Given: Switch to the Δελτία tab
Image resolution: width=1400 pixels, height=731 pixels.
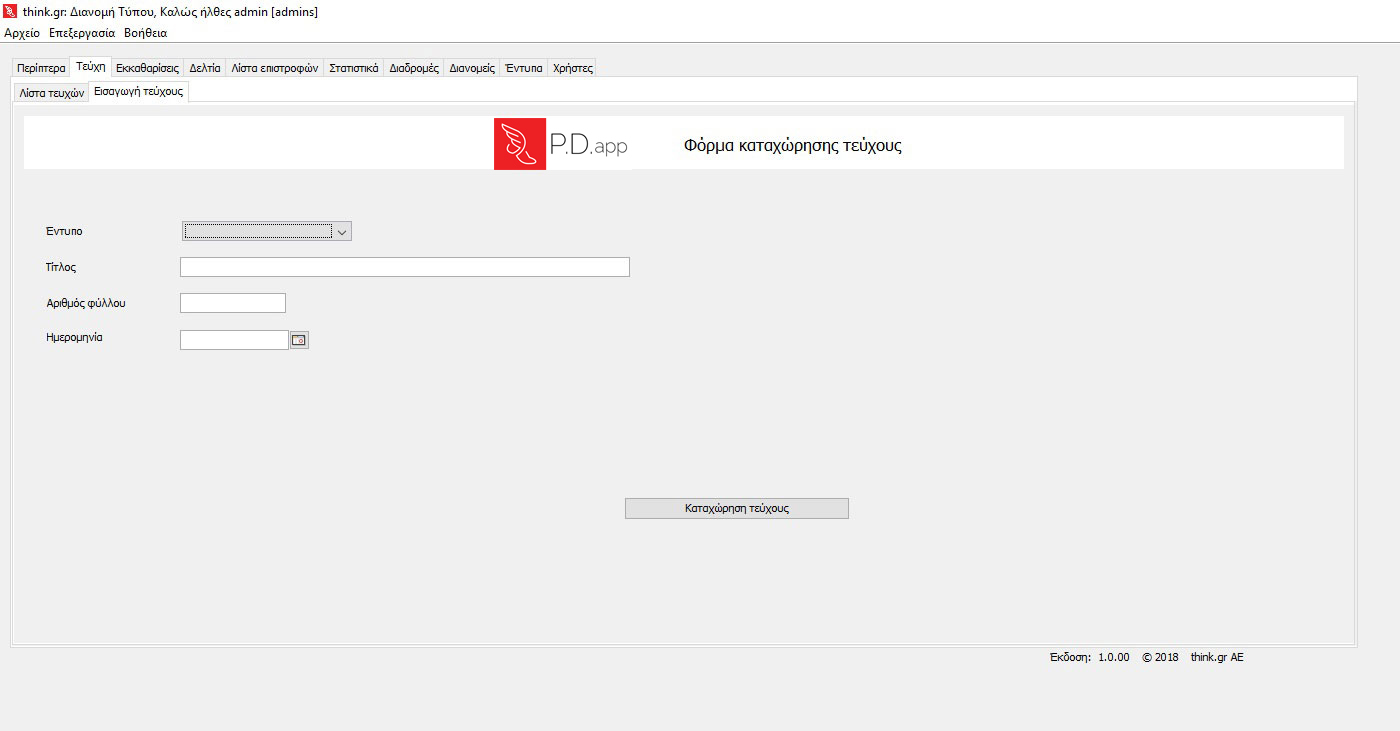Looking at the screenshot, I should click(205, 69).
